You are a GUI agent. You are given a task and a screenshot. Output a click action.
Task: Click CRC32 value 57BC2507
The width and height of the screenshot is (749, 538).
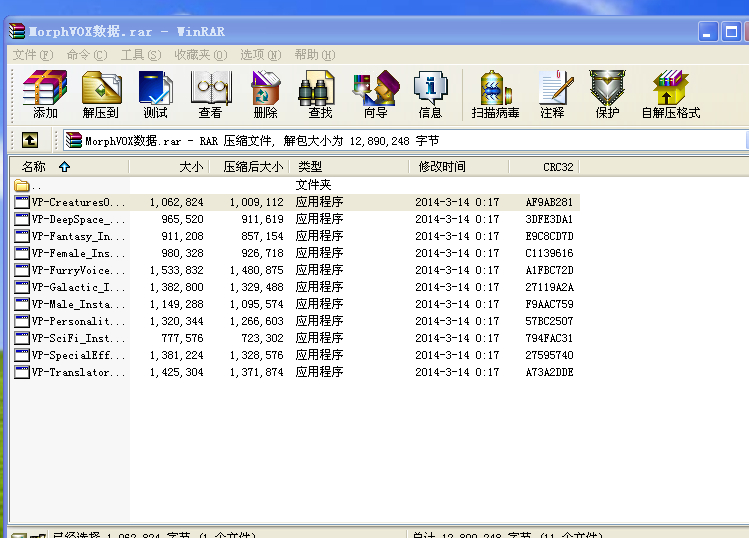[x=549, y=321]
